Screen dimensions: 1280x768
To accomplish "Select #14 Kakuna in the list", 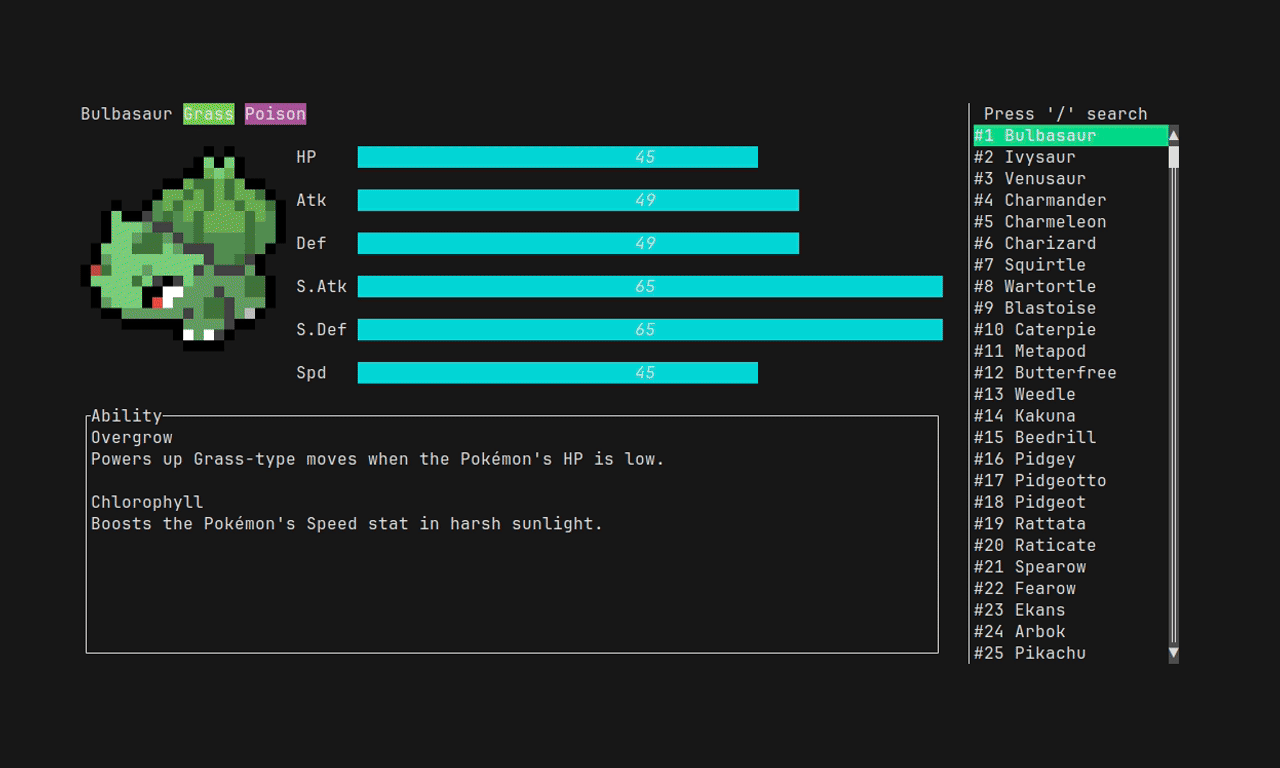I will click(1071, 416).
